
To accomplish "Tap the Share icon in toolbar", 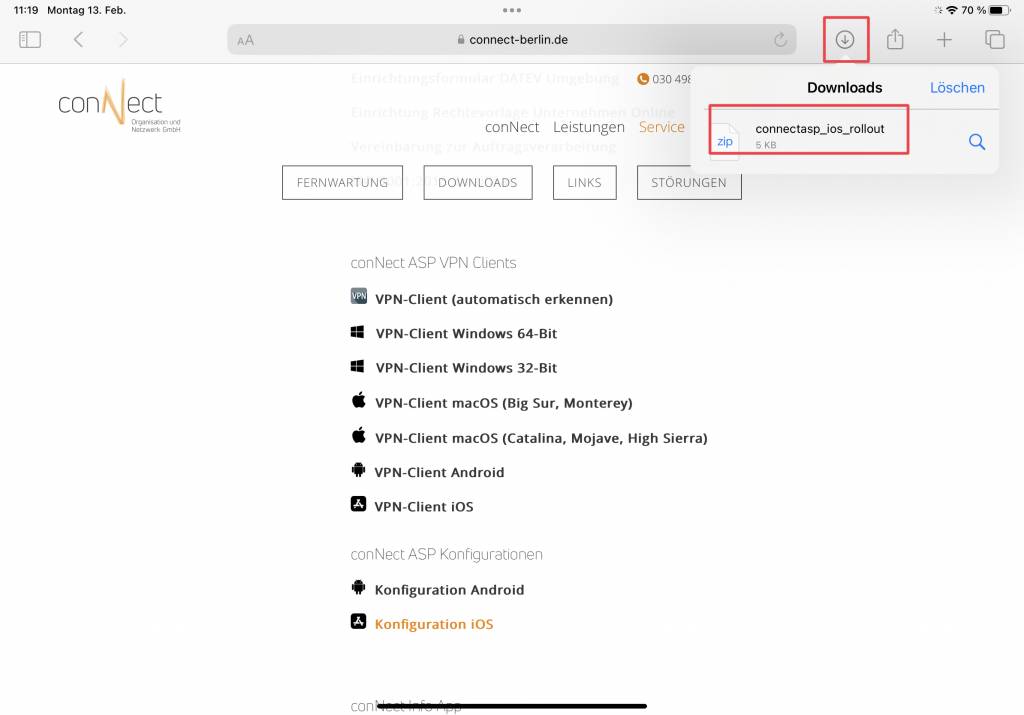I will [895, 40].
